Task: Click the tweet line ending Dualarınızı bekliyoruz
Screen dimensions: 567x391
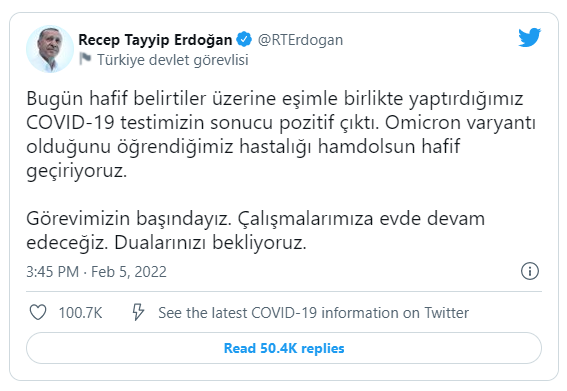Action: pyautogui.click(x=166, y=243)
